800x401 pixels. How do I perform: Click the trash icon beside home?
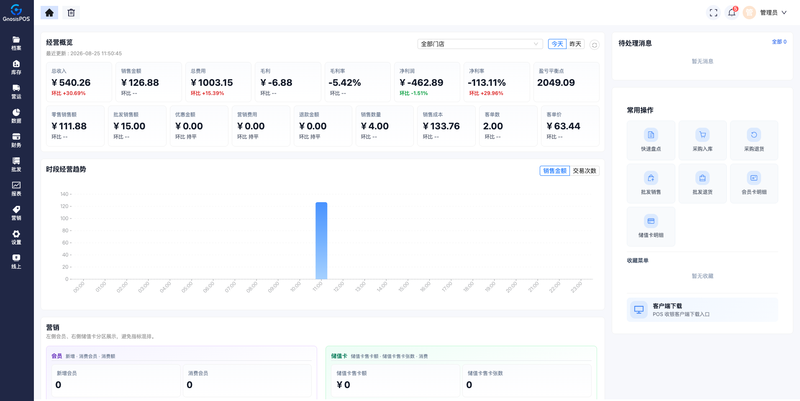coord(71,13)
